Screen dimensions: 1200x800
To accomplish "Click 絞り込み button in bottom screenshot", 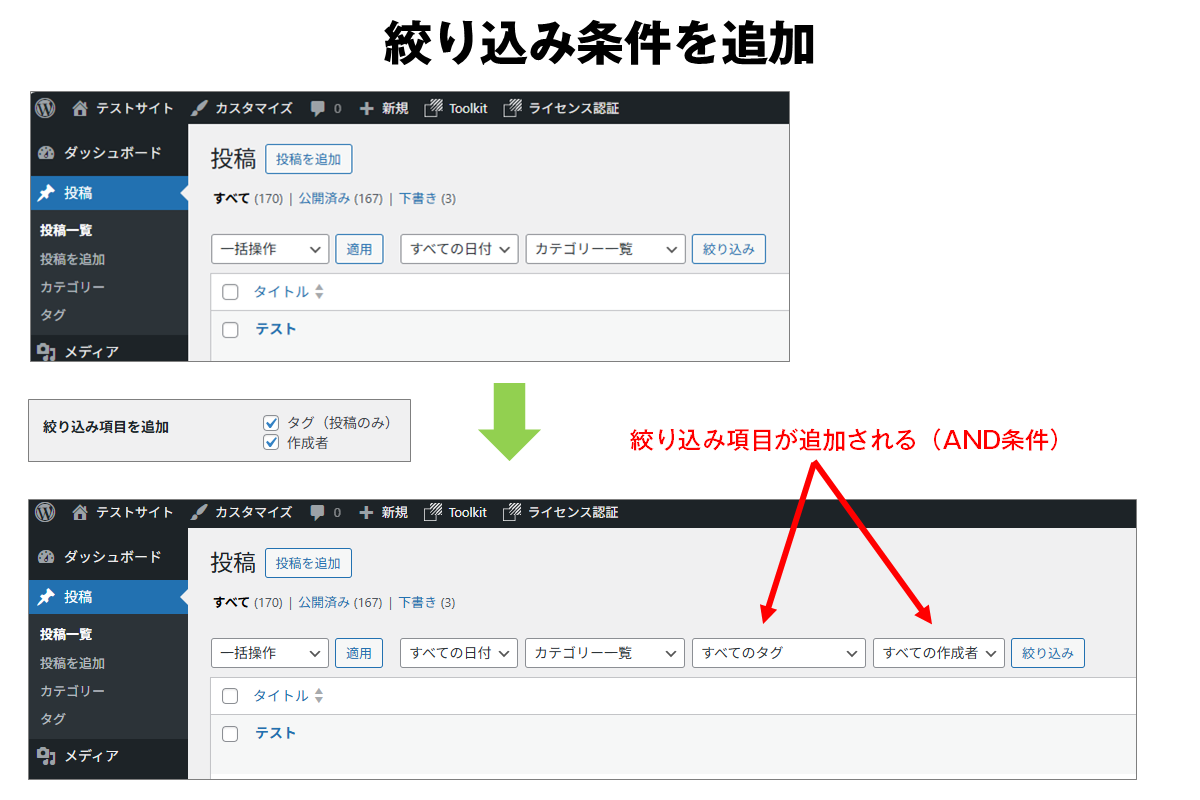I will [1048, 653].
